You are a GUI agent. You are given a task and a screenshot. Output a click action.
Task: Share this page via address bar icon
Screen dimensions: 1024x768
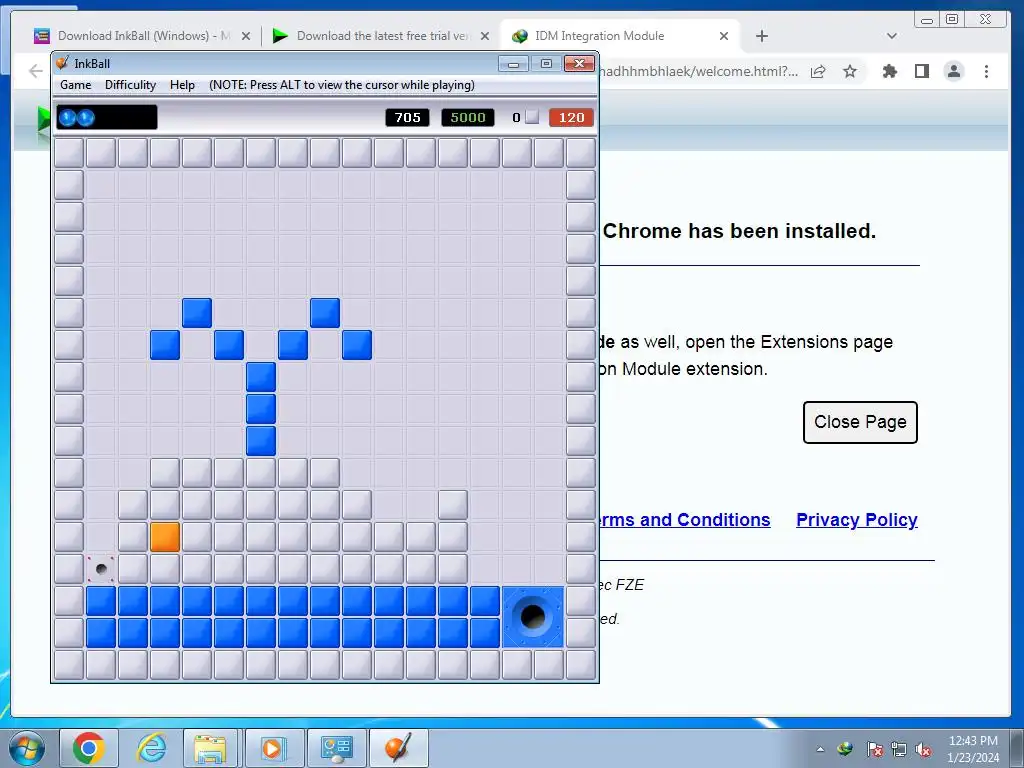[818, 71]
